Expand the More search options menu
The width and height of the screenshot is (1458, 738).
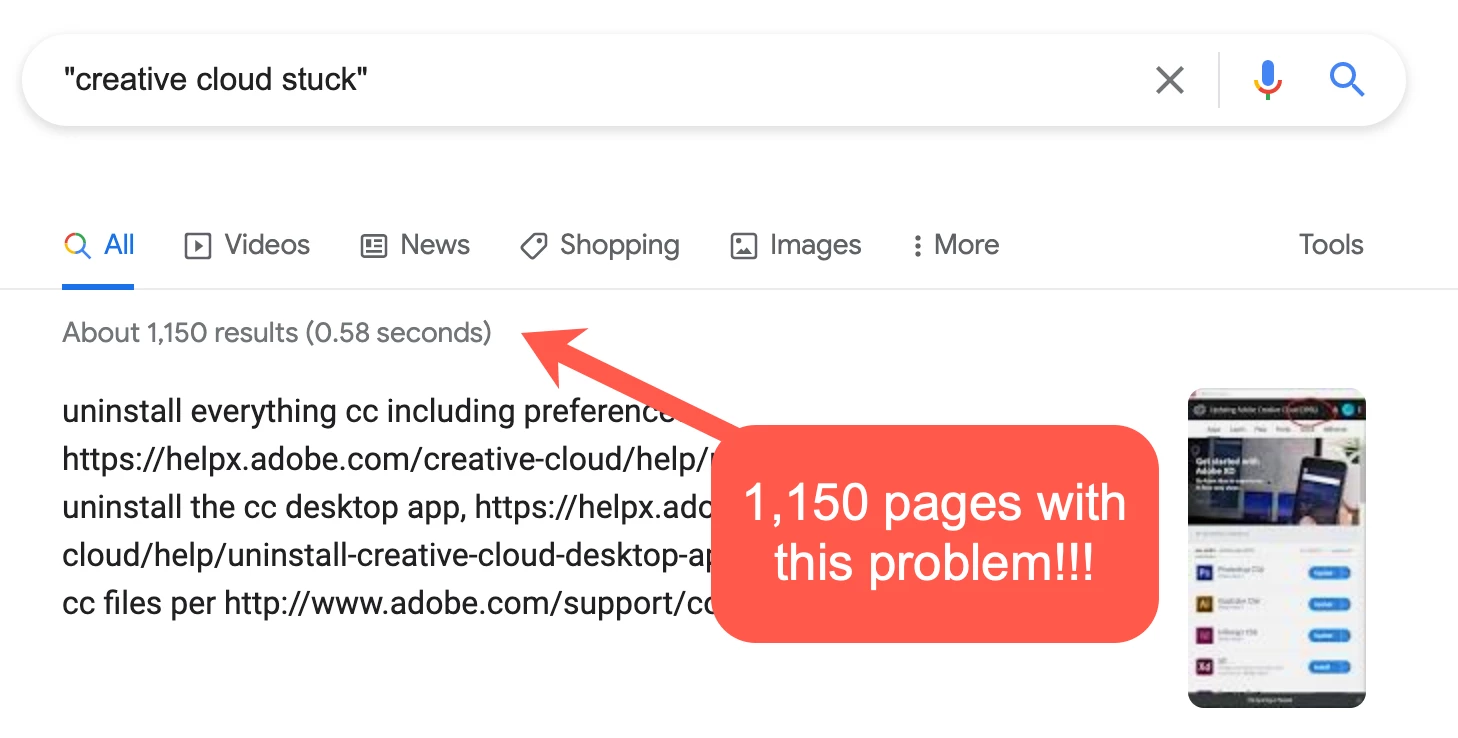[955, 245]
